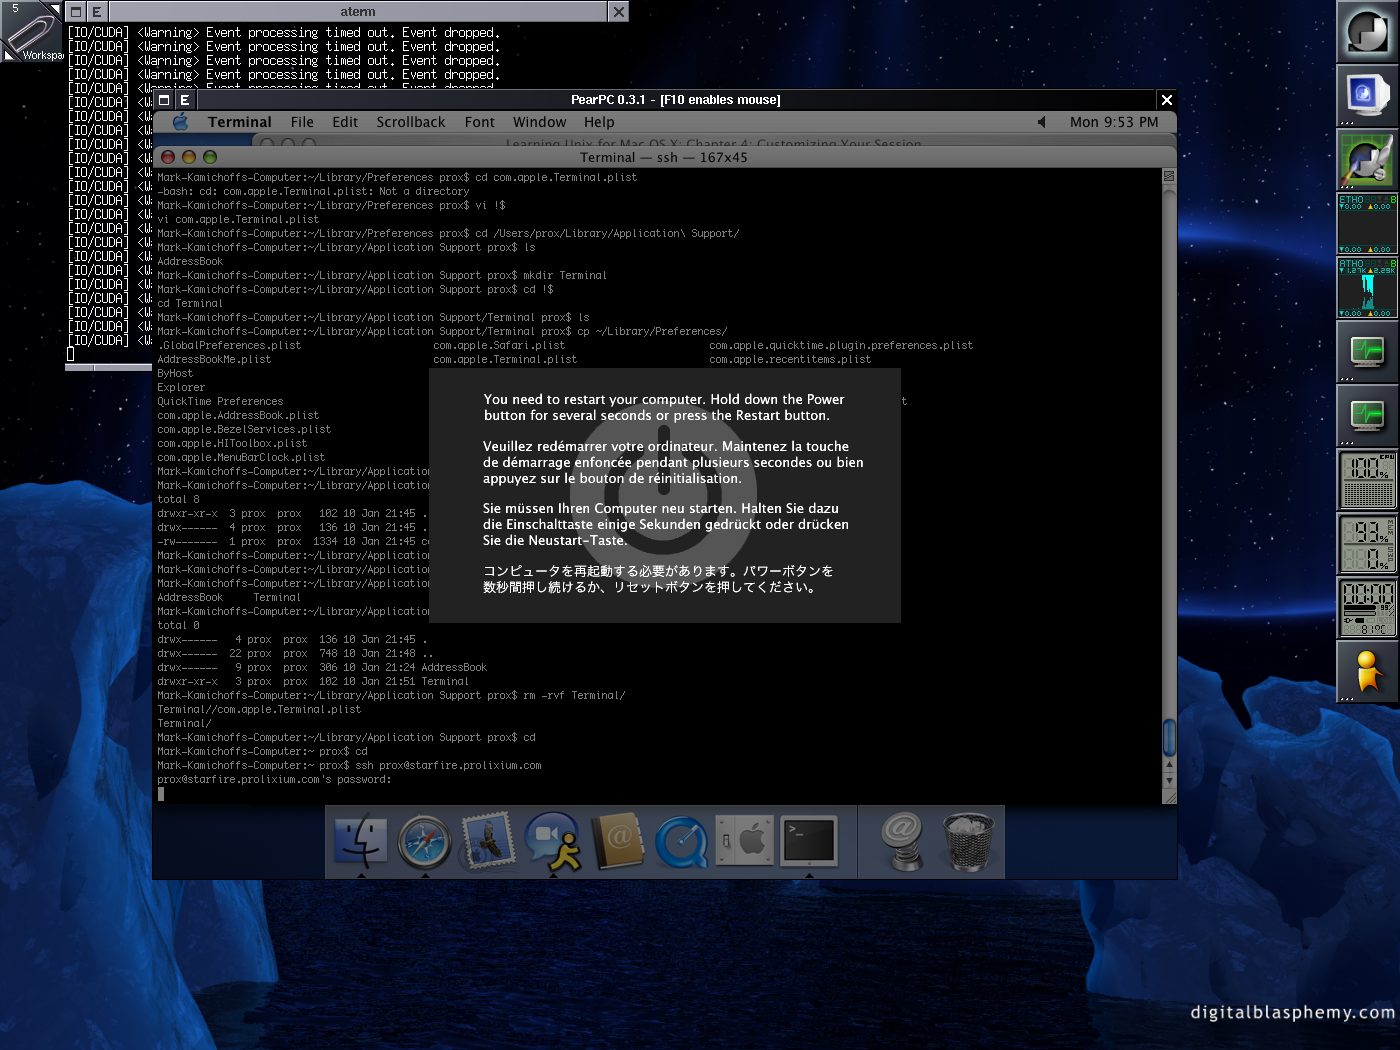Image resolution: width=1400 pixels, height=1050 pixels.
Task: Open System Preferences from the dock
Action: pyautogui.click(x=745, y=840)
